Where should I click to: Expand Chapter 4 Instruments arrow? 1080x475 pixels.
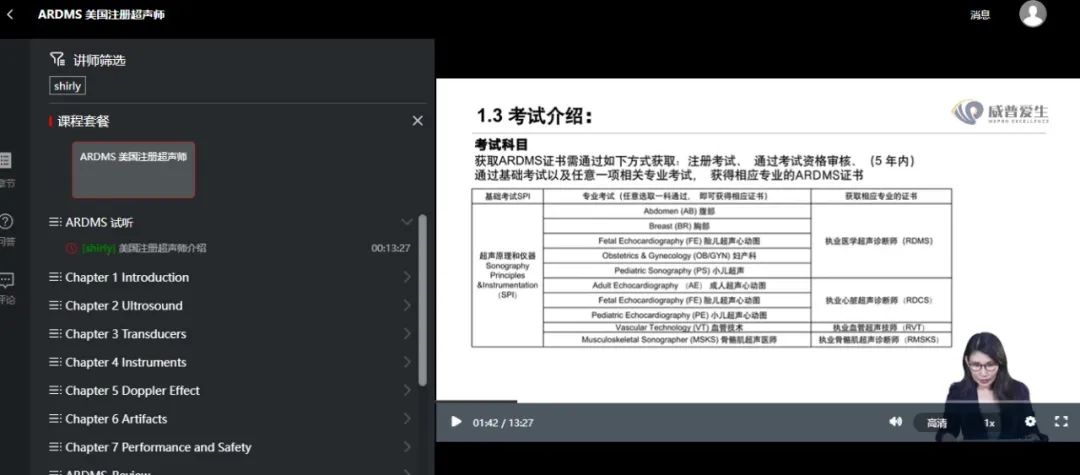(407, 362)
